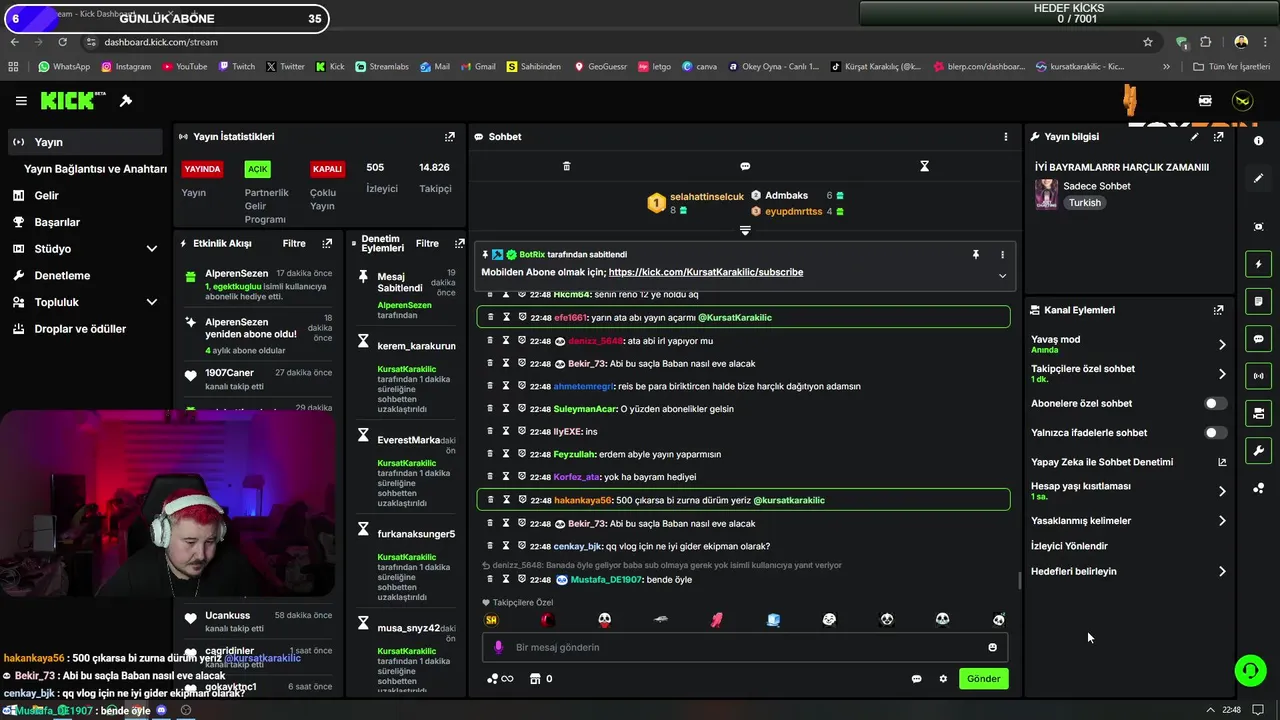
Task: Open chat settings gear icon
Action: (943, 679)
